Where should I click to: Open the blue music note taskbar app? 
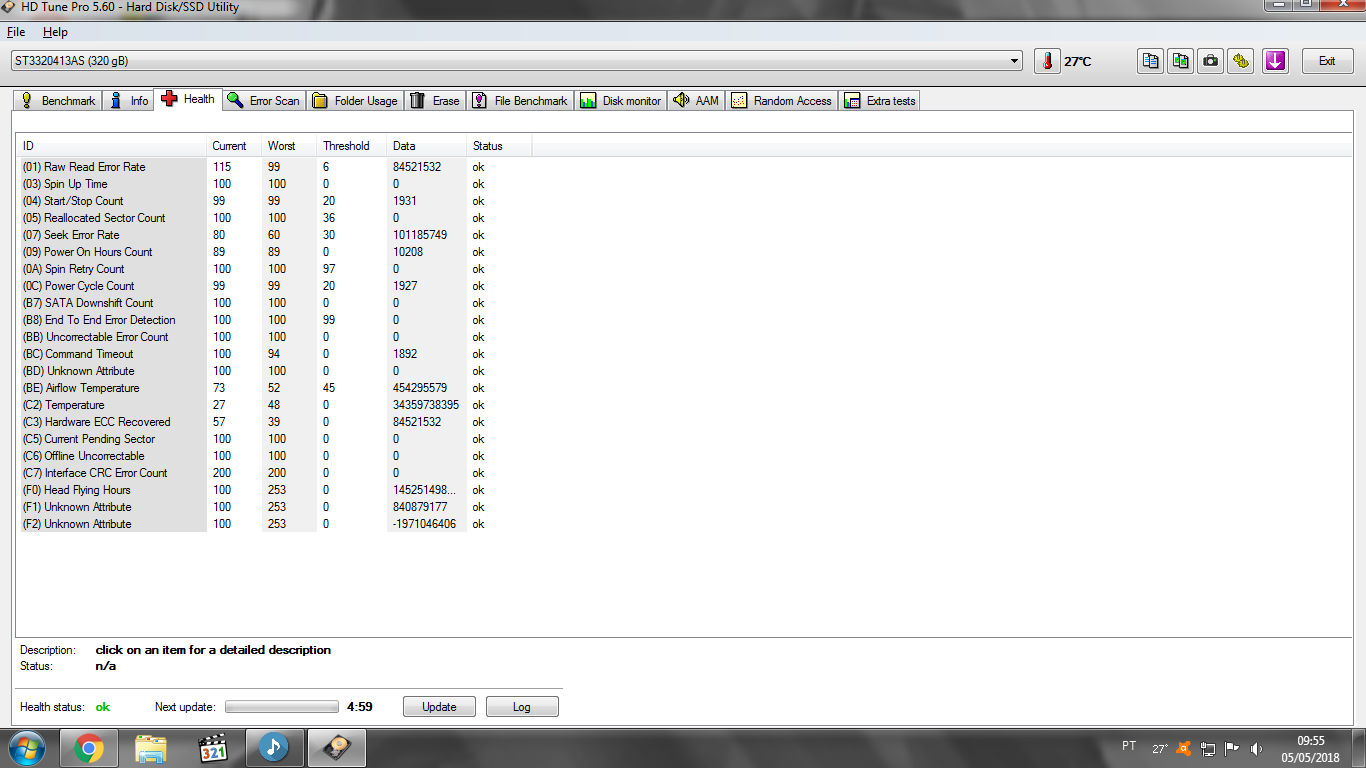click(x=274, y=748)
